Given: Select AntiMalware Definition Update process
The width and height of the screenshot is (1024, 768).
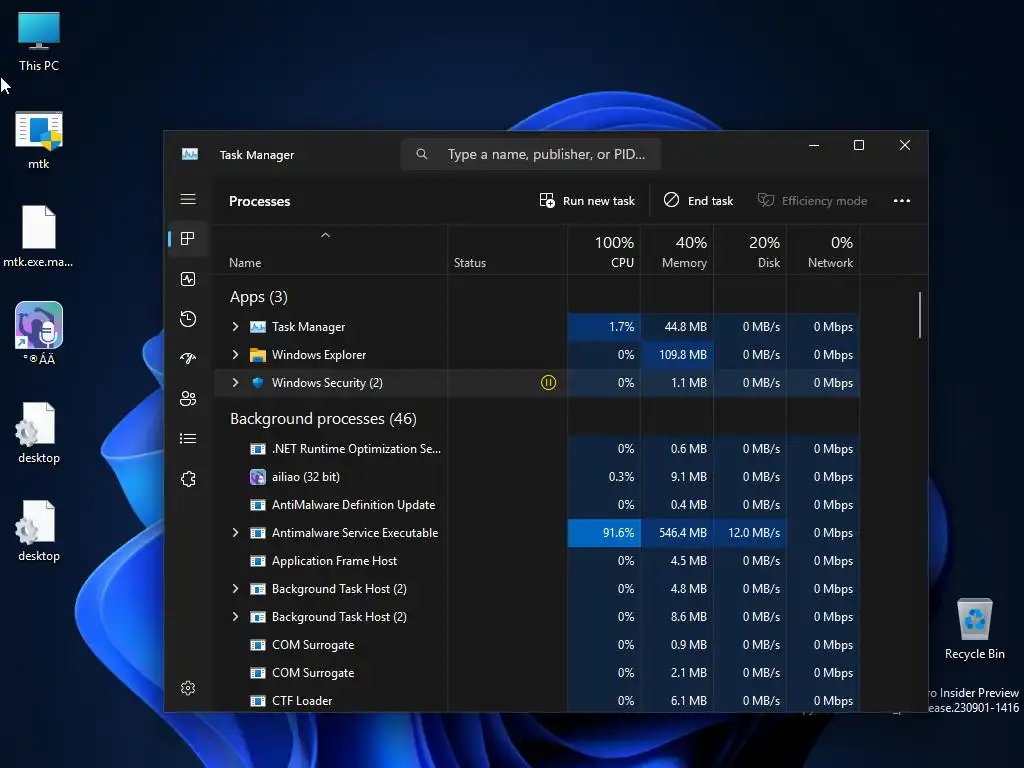Looking at the screenshot, I should (x=537, y=505).
